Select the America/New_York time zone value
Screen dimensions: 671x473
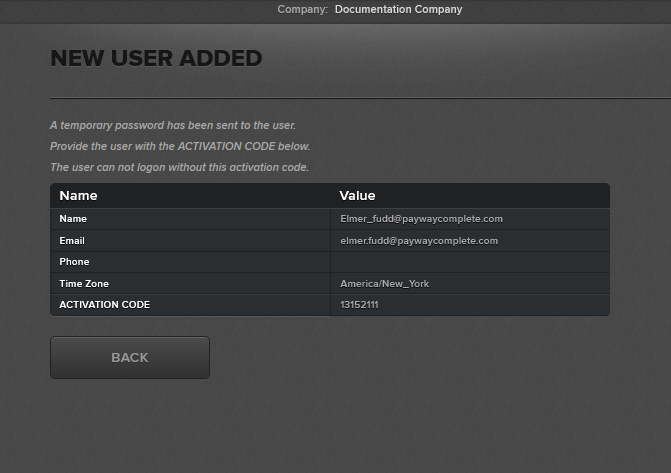point(384,284)
